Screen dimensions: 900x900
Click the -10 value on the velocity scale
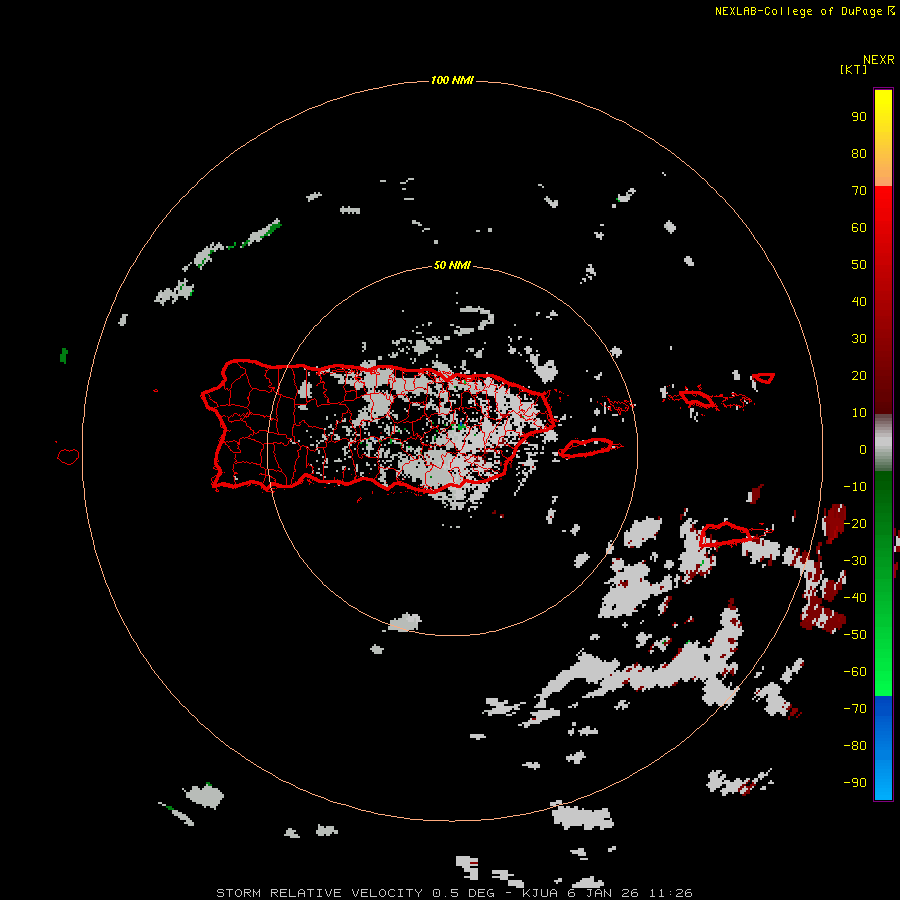[855, 487]
